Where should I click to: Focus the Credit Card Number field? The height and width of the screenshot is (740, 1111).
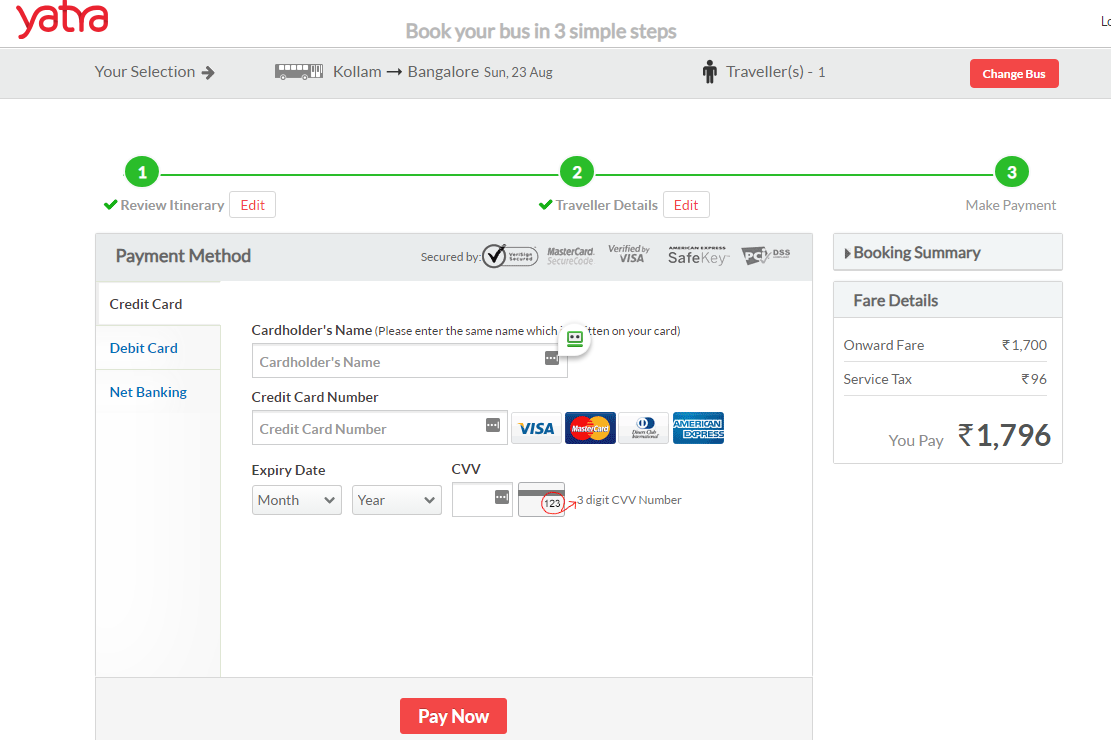(380, 428)
